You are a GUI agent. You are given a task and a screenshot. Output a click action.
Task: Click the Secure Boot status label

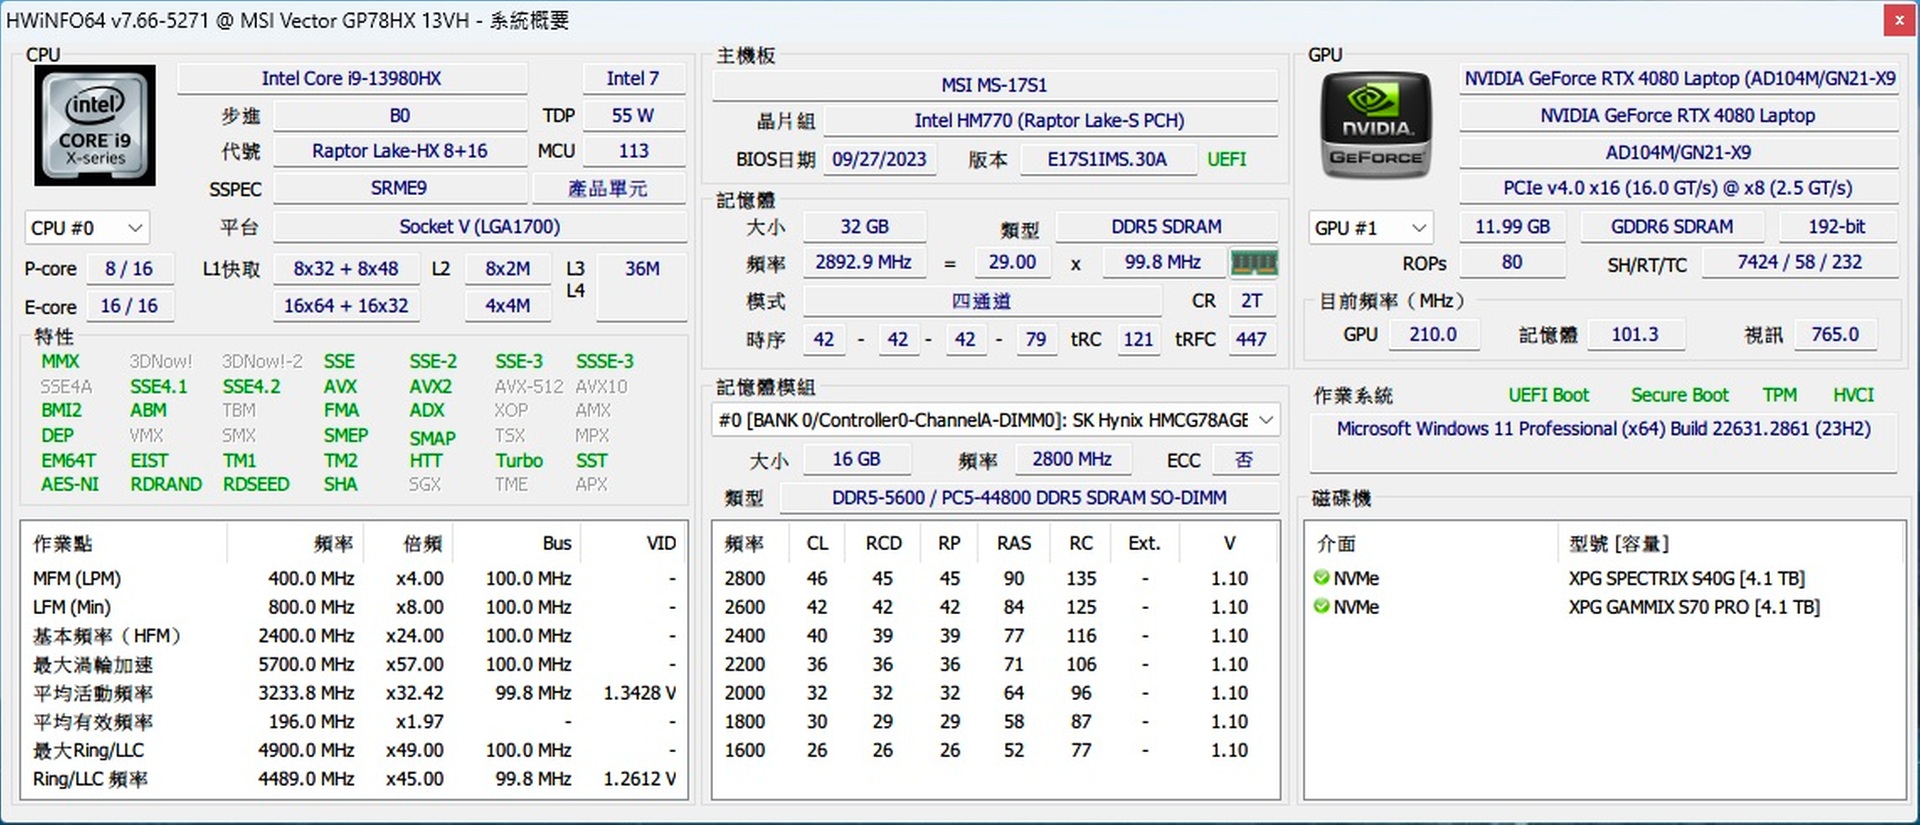pyautogui.click(x=1680, y=395)
